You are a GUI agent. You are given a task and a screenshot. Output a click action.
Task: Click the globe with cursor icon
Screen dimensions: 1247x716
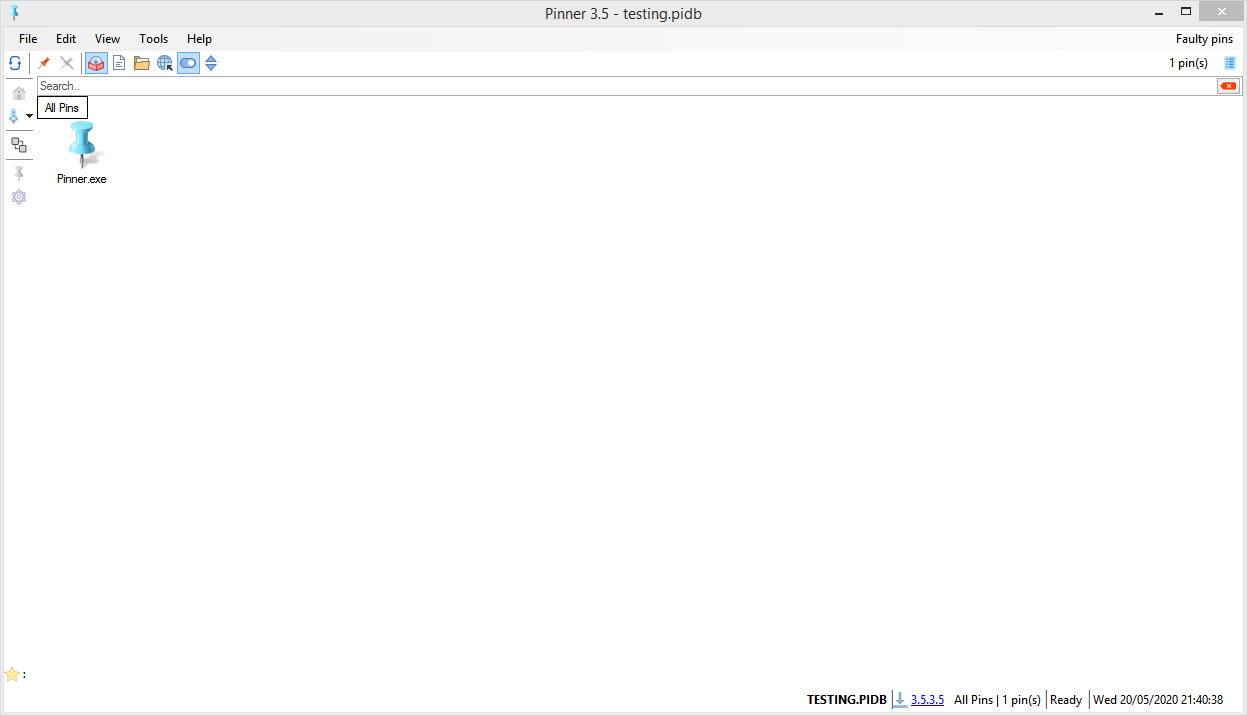click(x=165, y=63)
